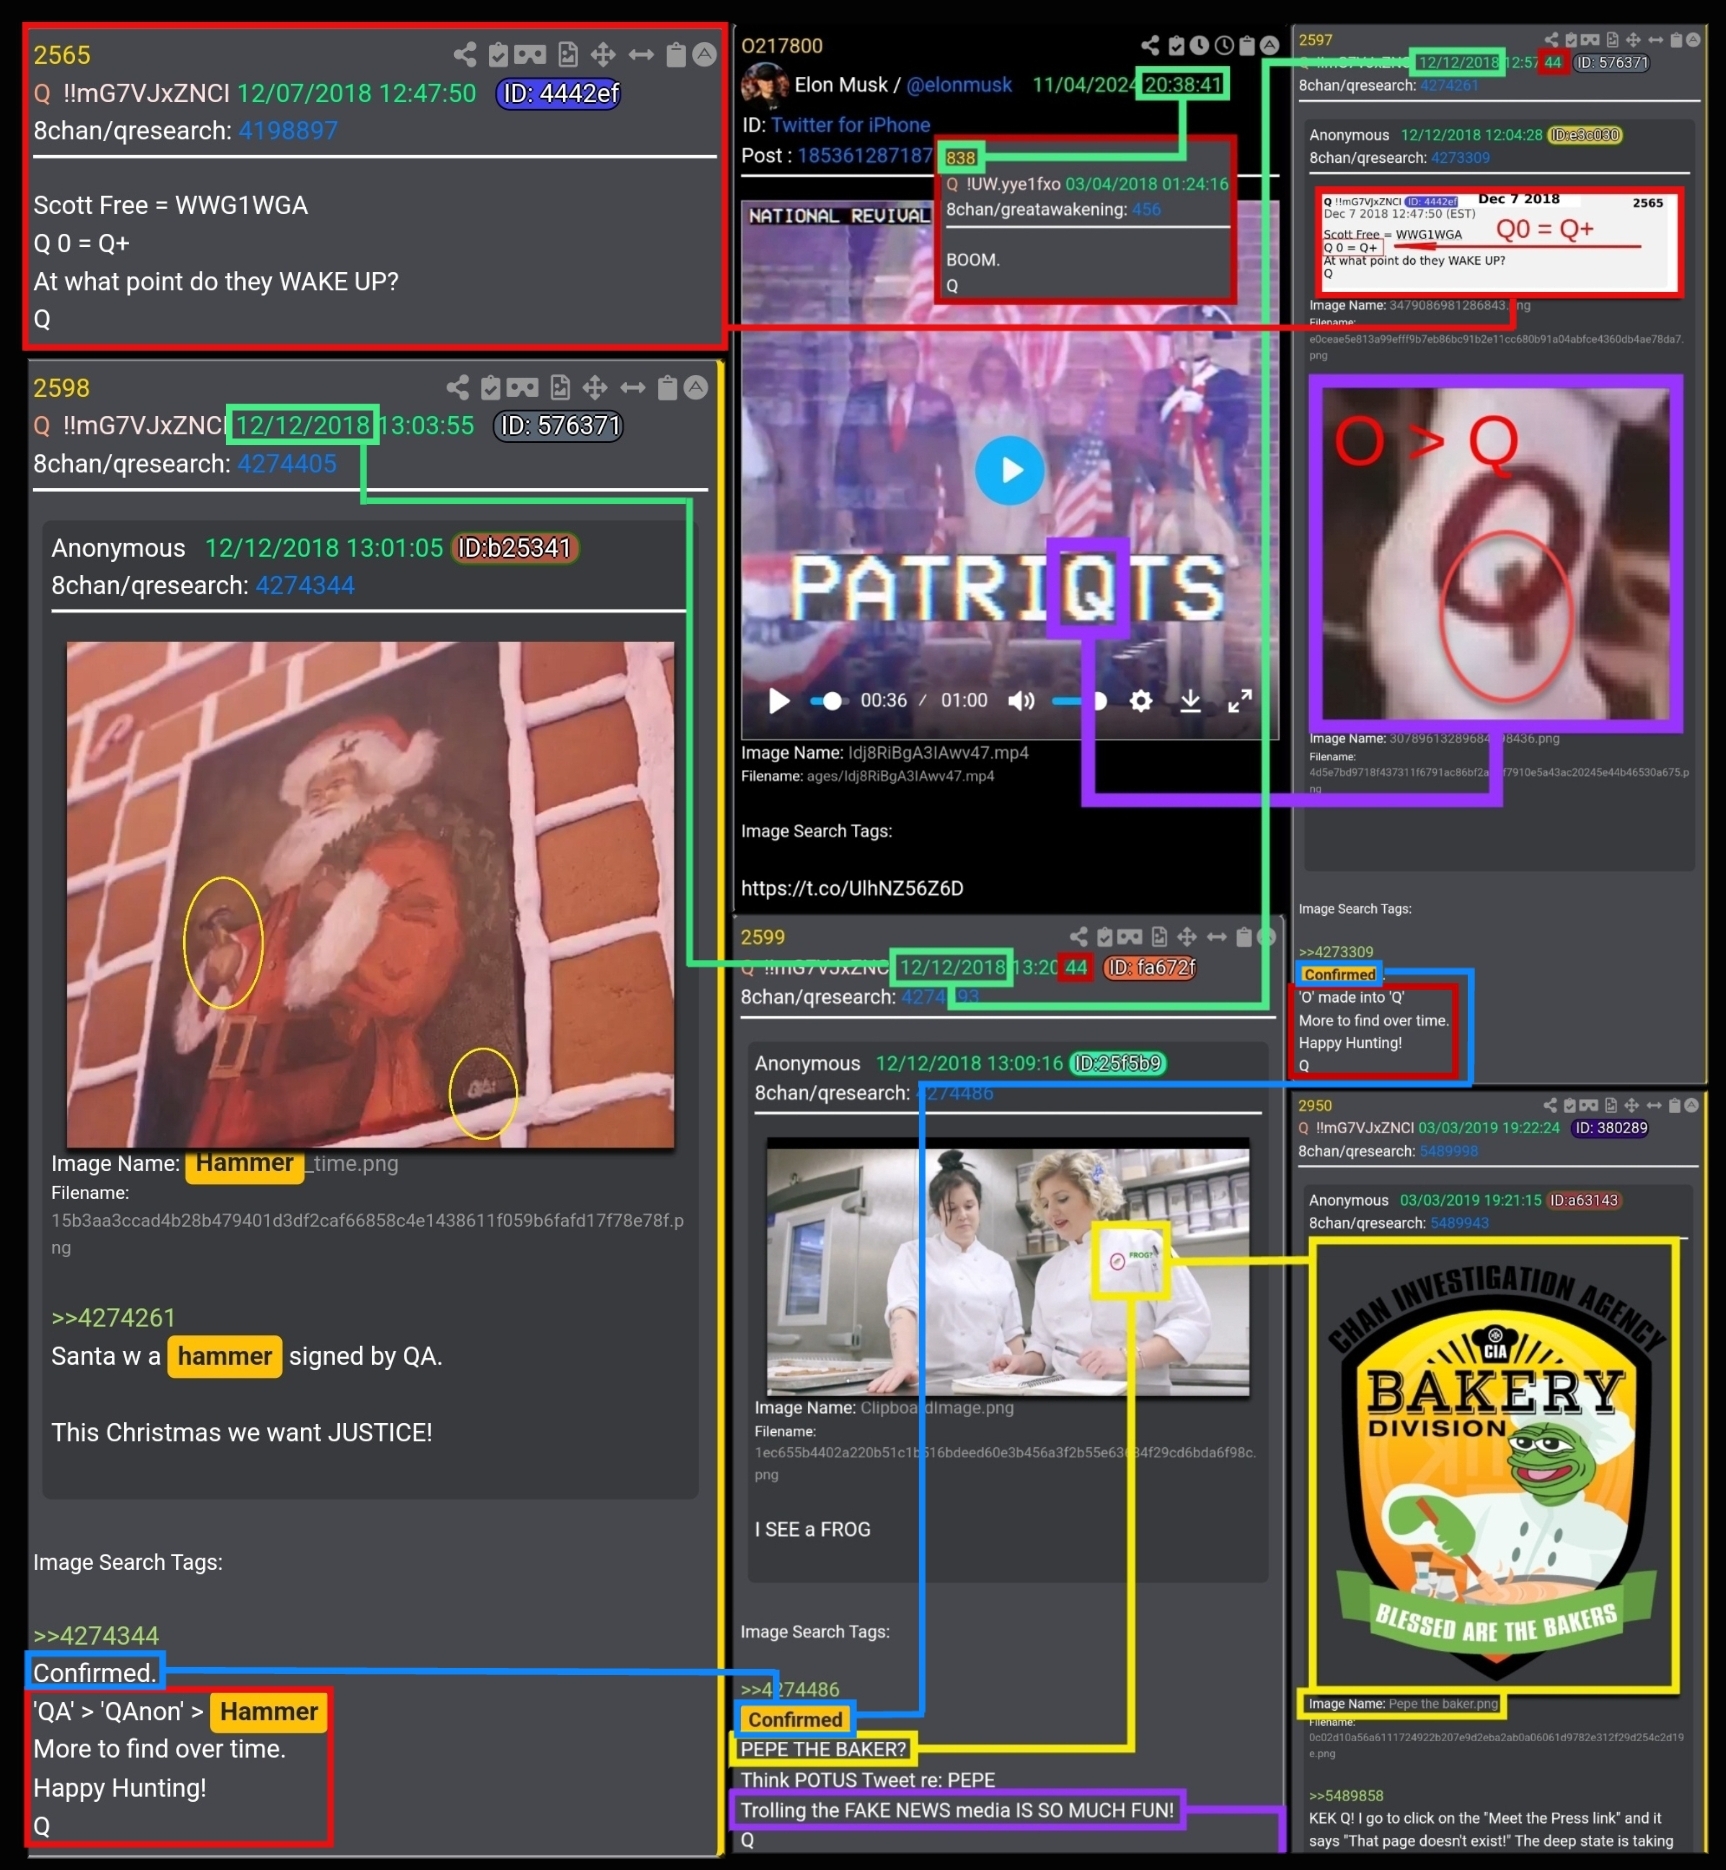Share post 2598 with the share icon

click(458, 388)
